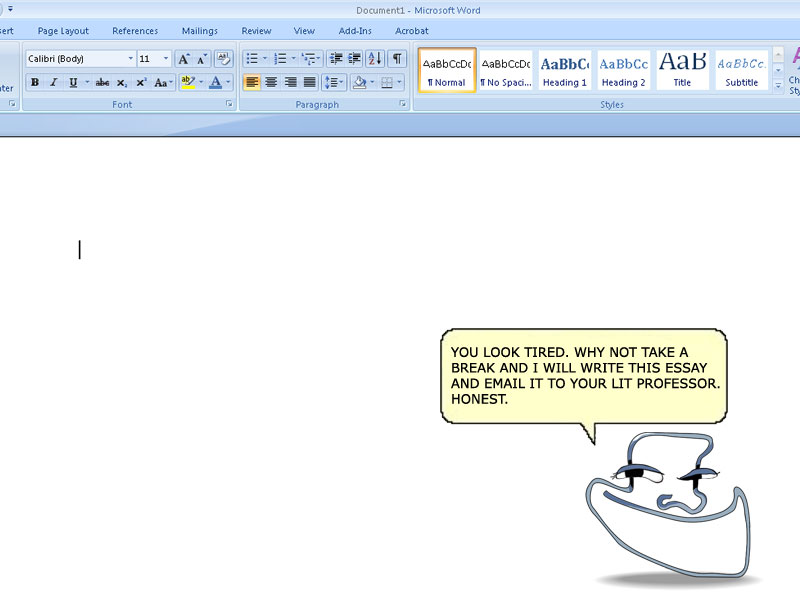Apply the Subtitle style
This screenshot has width=800, height=600.
[741, 70]
